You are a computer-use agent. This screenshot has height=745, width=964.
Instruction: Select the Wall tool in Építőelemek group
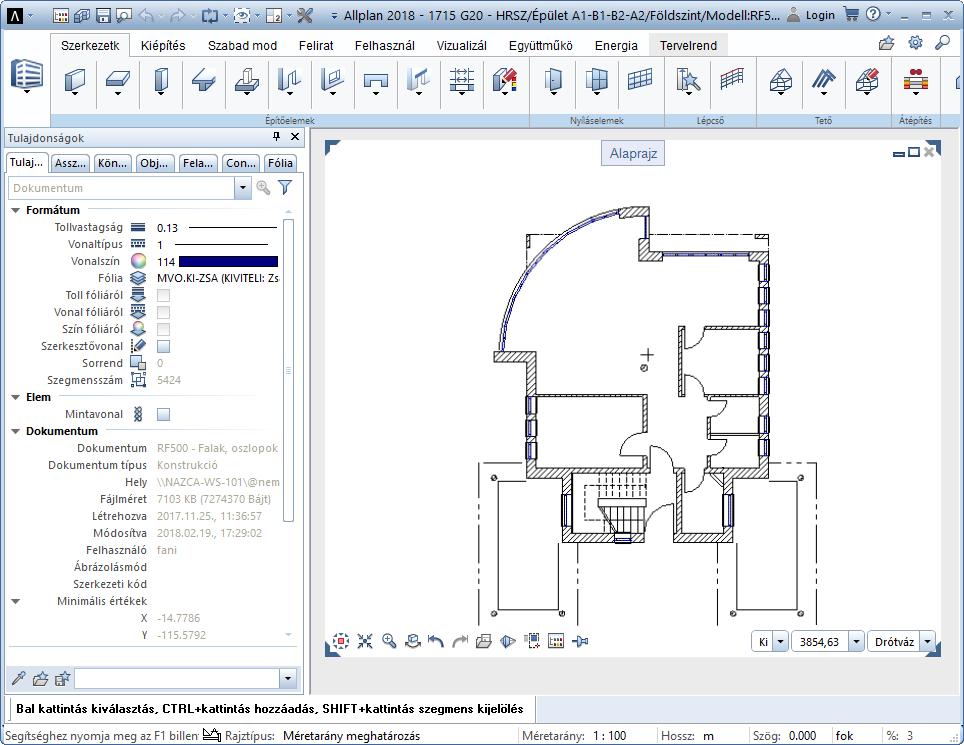(x=75, y=81)
